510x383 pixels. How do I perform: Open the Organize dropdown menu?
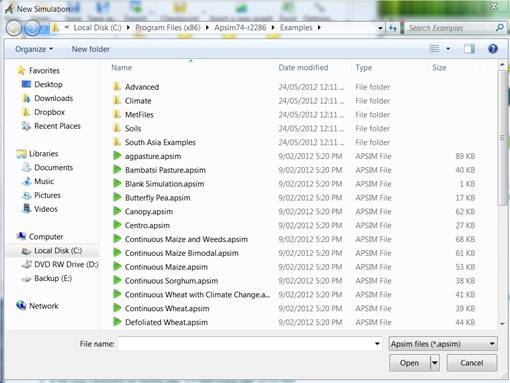[x=34, y=49]
